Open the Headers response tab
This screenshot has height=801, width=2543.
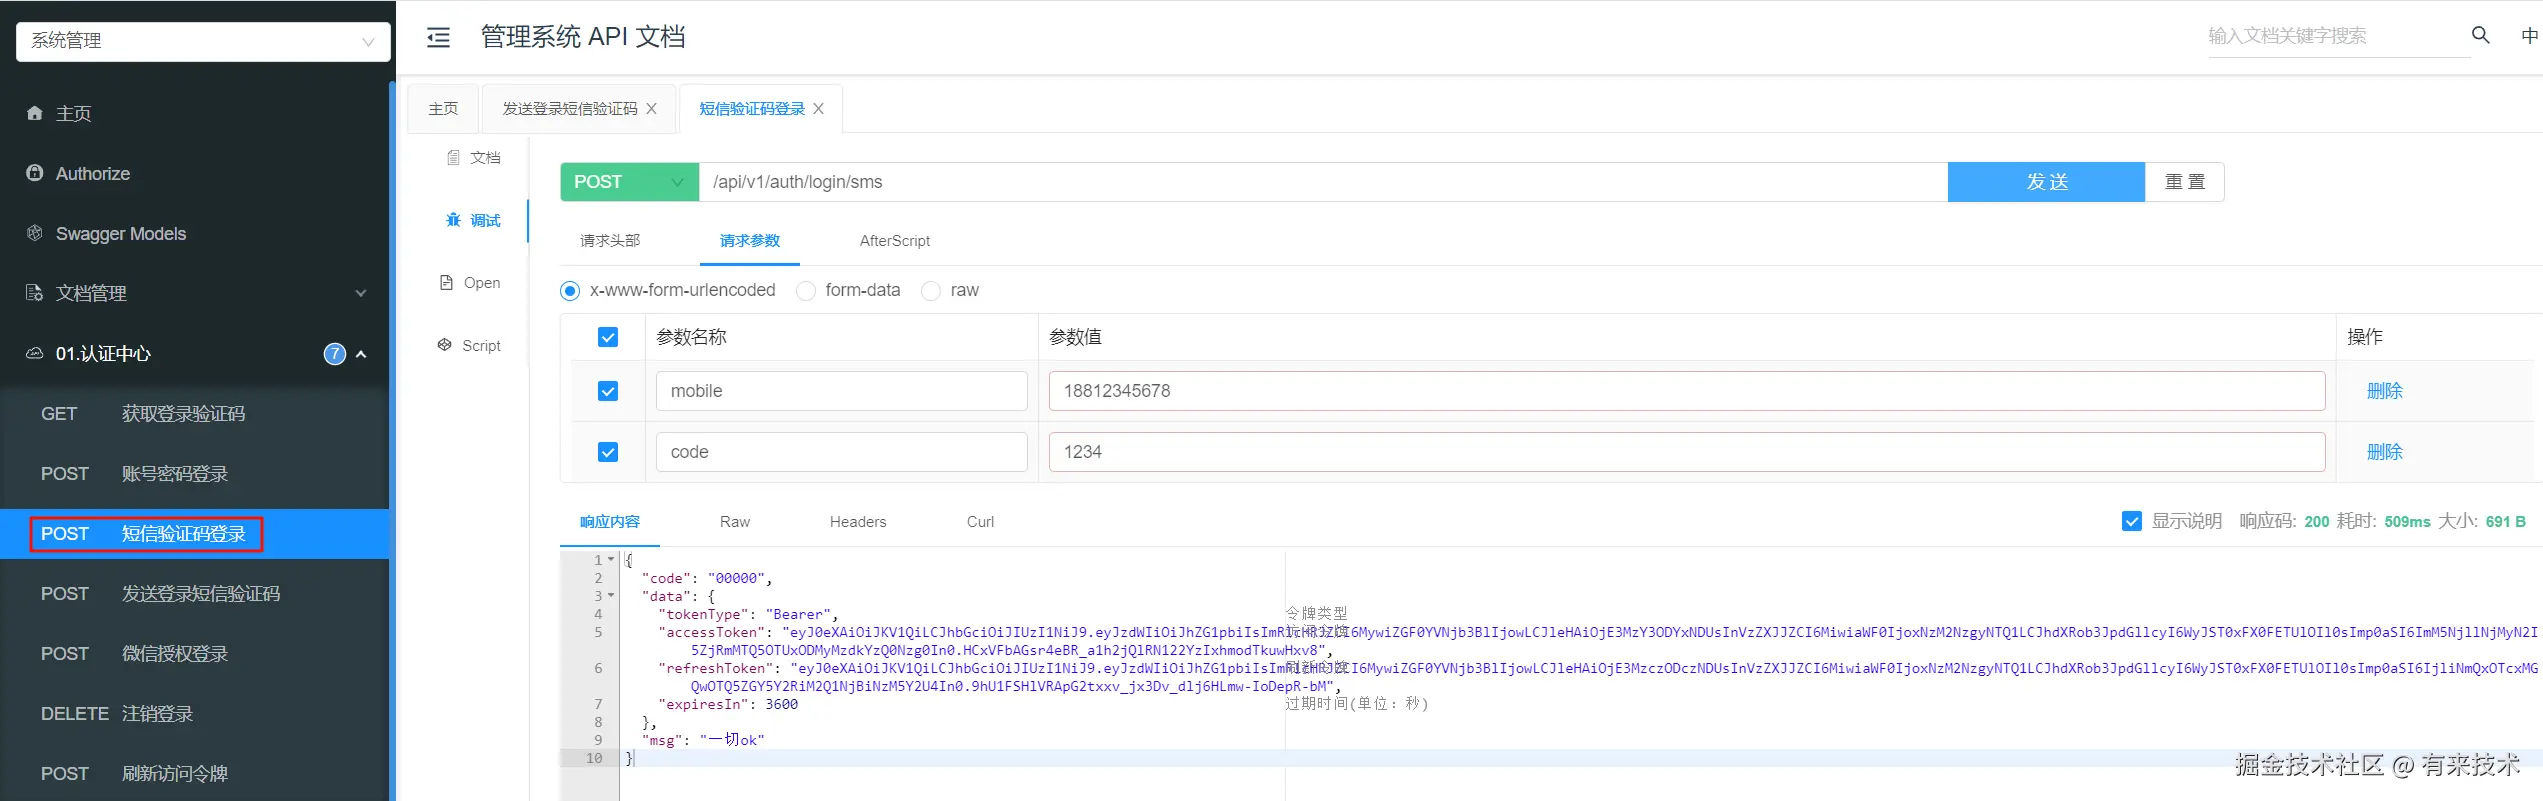[858, 522]
